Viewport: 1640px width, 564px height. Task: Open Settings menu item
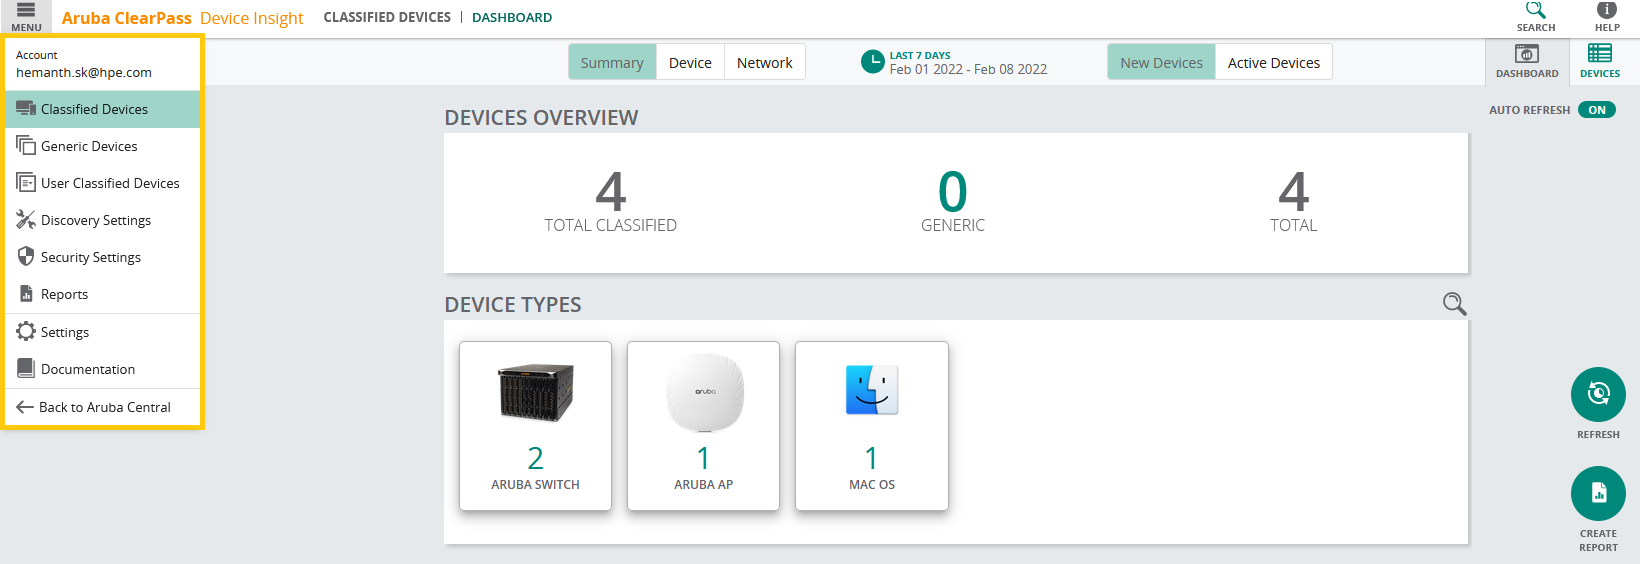(x=103, y=332)
